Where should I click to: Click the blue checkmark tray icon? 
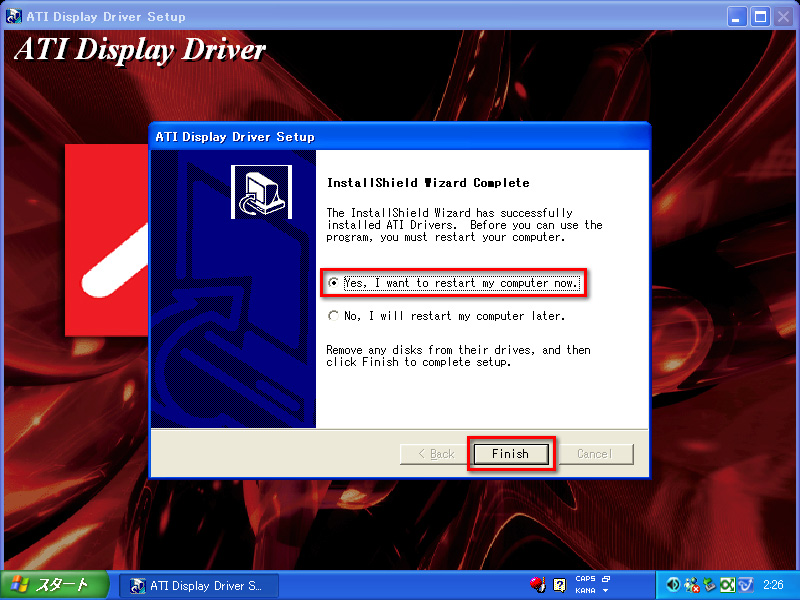745,585
